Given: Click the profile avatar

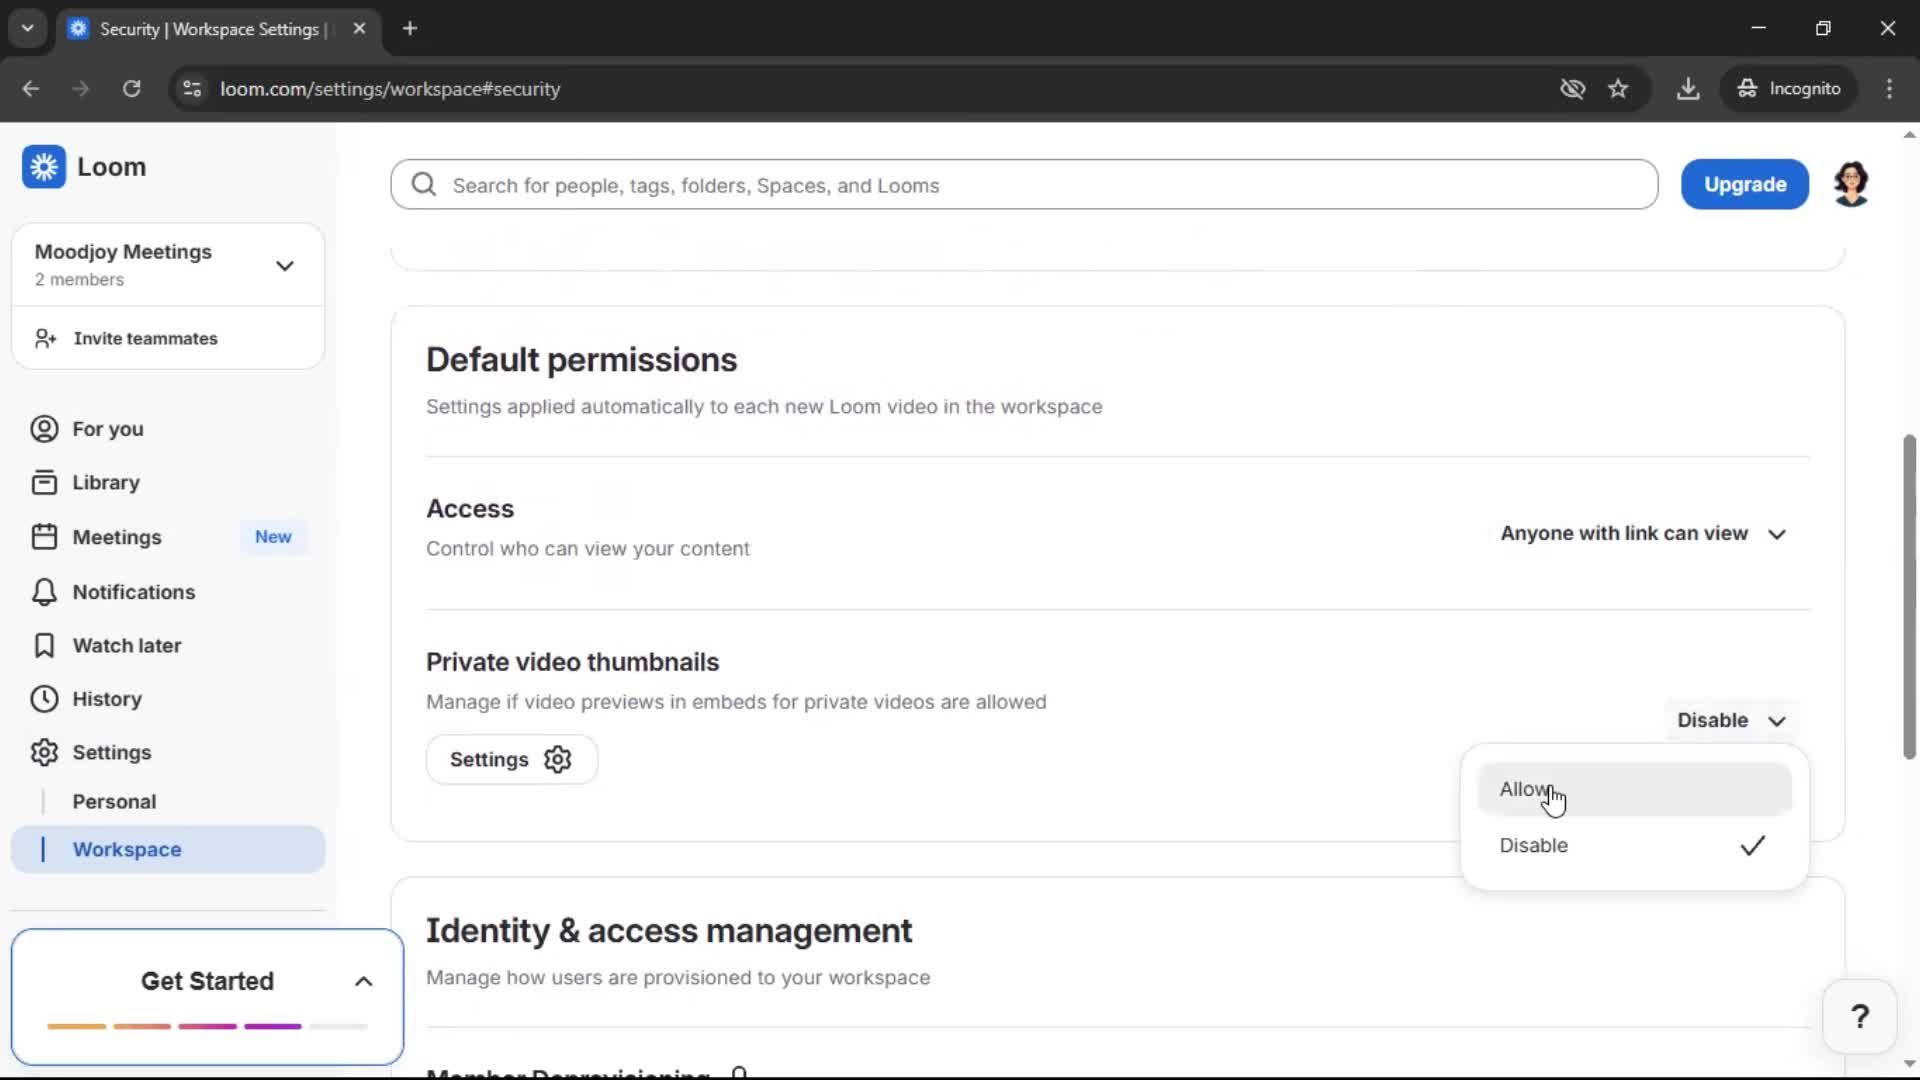Looking at the screenshot, I should click(x=1851, y=184).
